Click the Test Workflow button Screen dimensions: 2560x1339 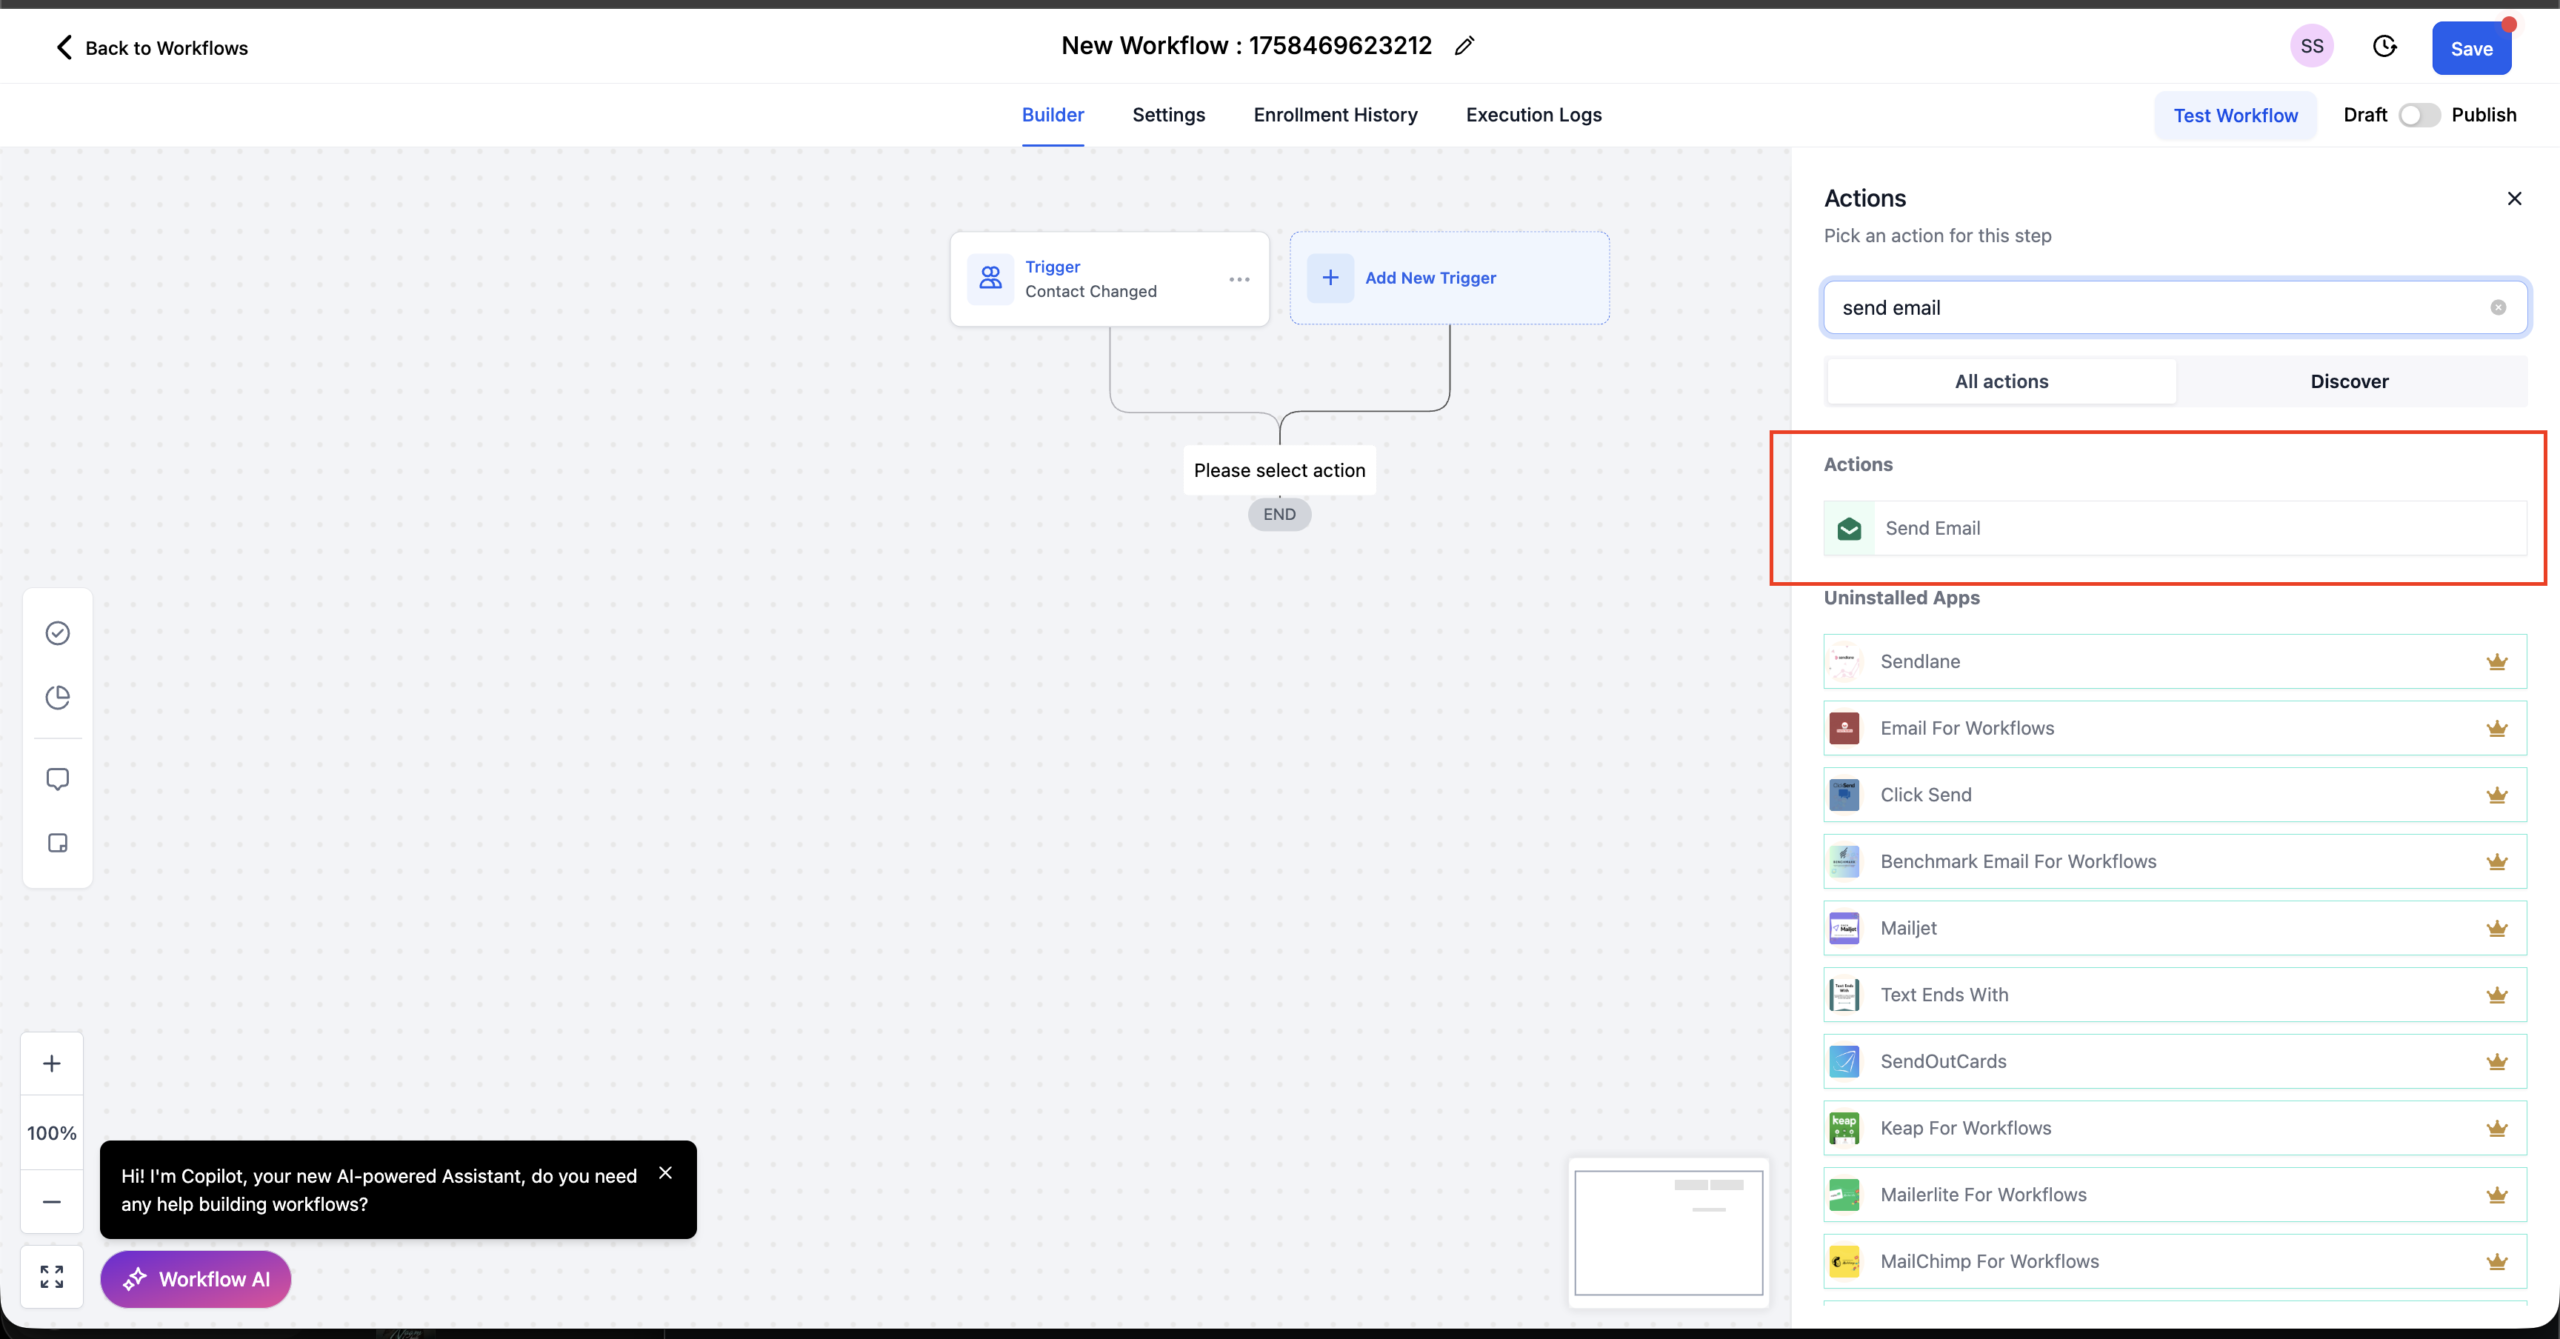point(2236,115)
